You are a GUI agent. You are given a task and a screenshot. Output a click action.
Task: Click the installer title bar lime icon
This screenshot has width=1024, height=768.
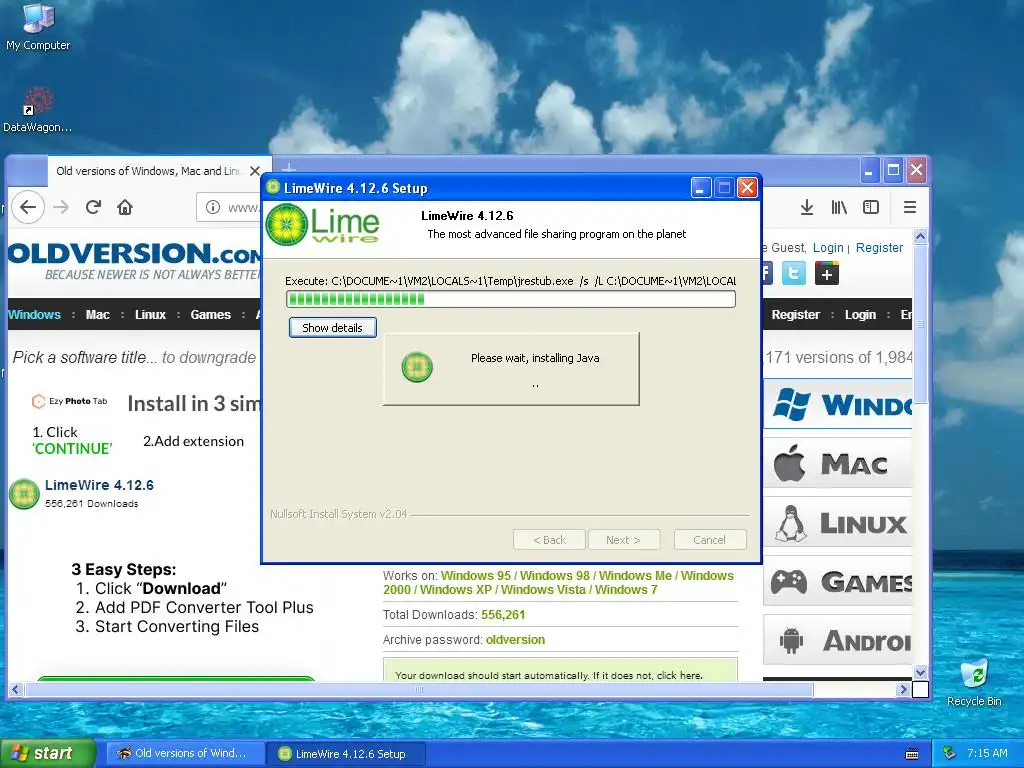274,187
